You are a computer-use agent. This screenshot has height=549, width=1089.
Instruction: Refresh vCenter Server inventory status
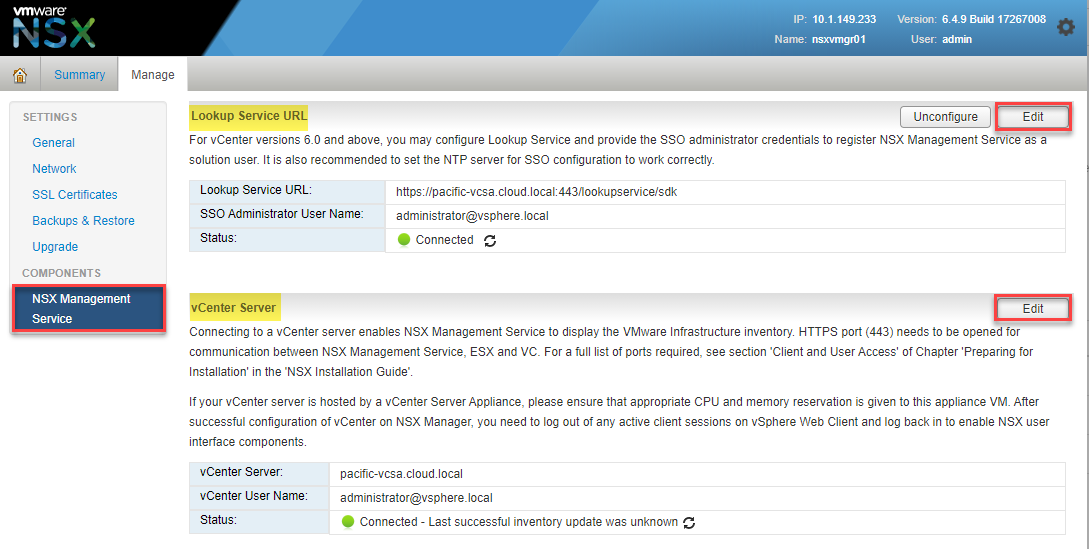[689, 523]
